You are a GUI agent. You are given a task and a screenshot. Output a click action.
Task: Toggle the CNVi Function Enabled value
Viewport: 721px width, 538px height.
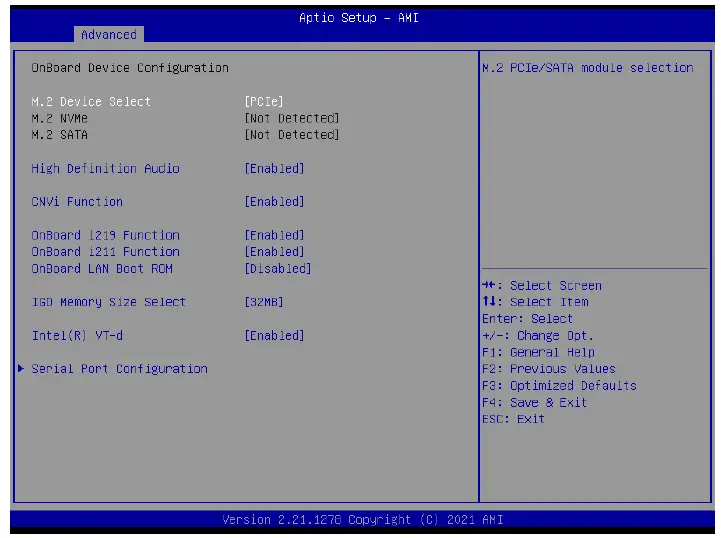click(x=275, y=202)
